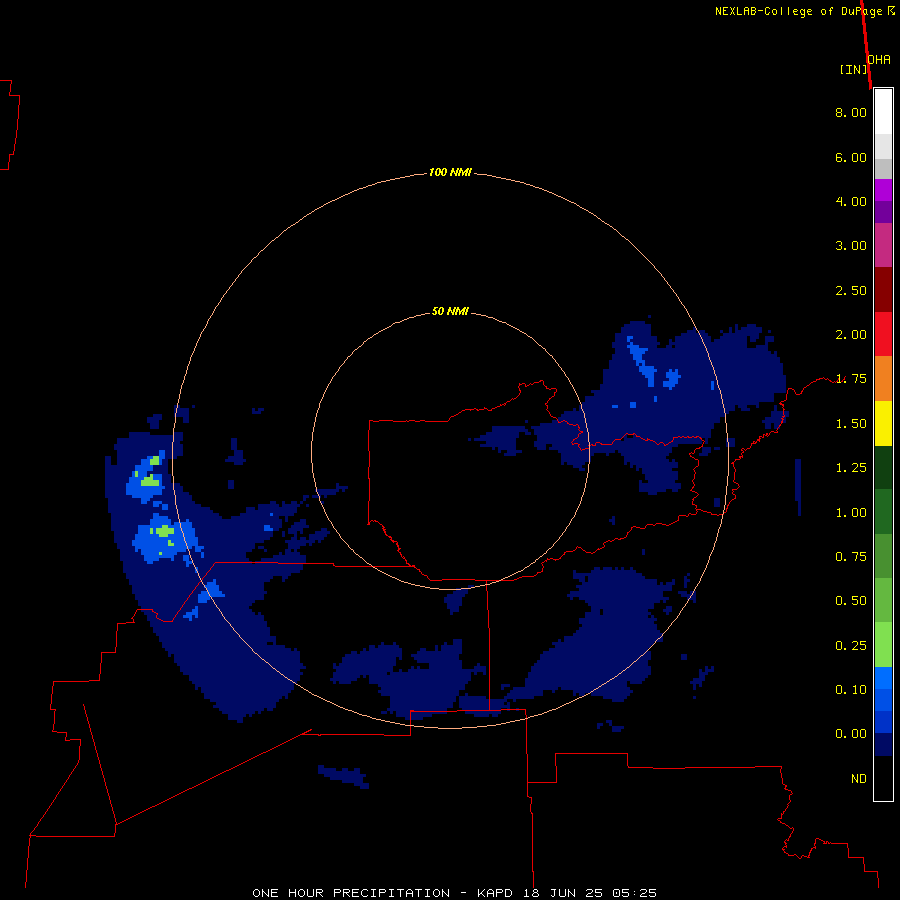Click the 1.25 legend value
The height and width of the screenshot is (900, 900).
[x=851, y=468]
